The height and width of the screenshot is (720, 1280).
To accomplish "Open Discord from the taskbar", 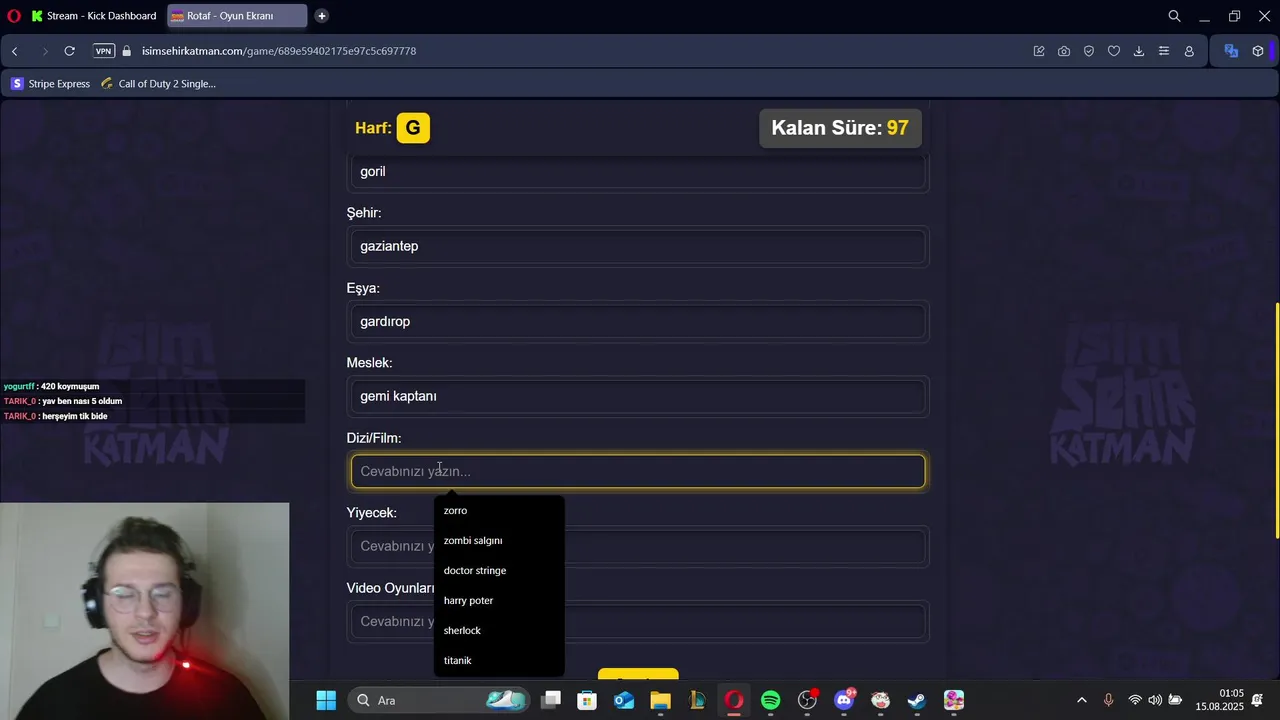I will (844, 700).
